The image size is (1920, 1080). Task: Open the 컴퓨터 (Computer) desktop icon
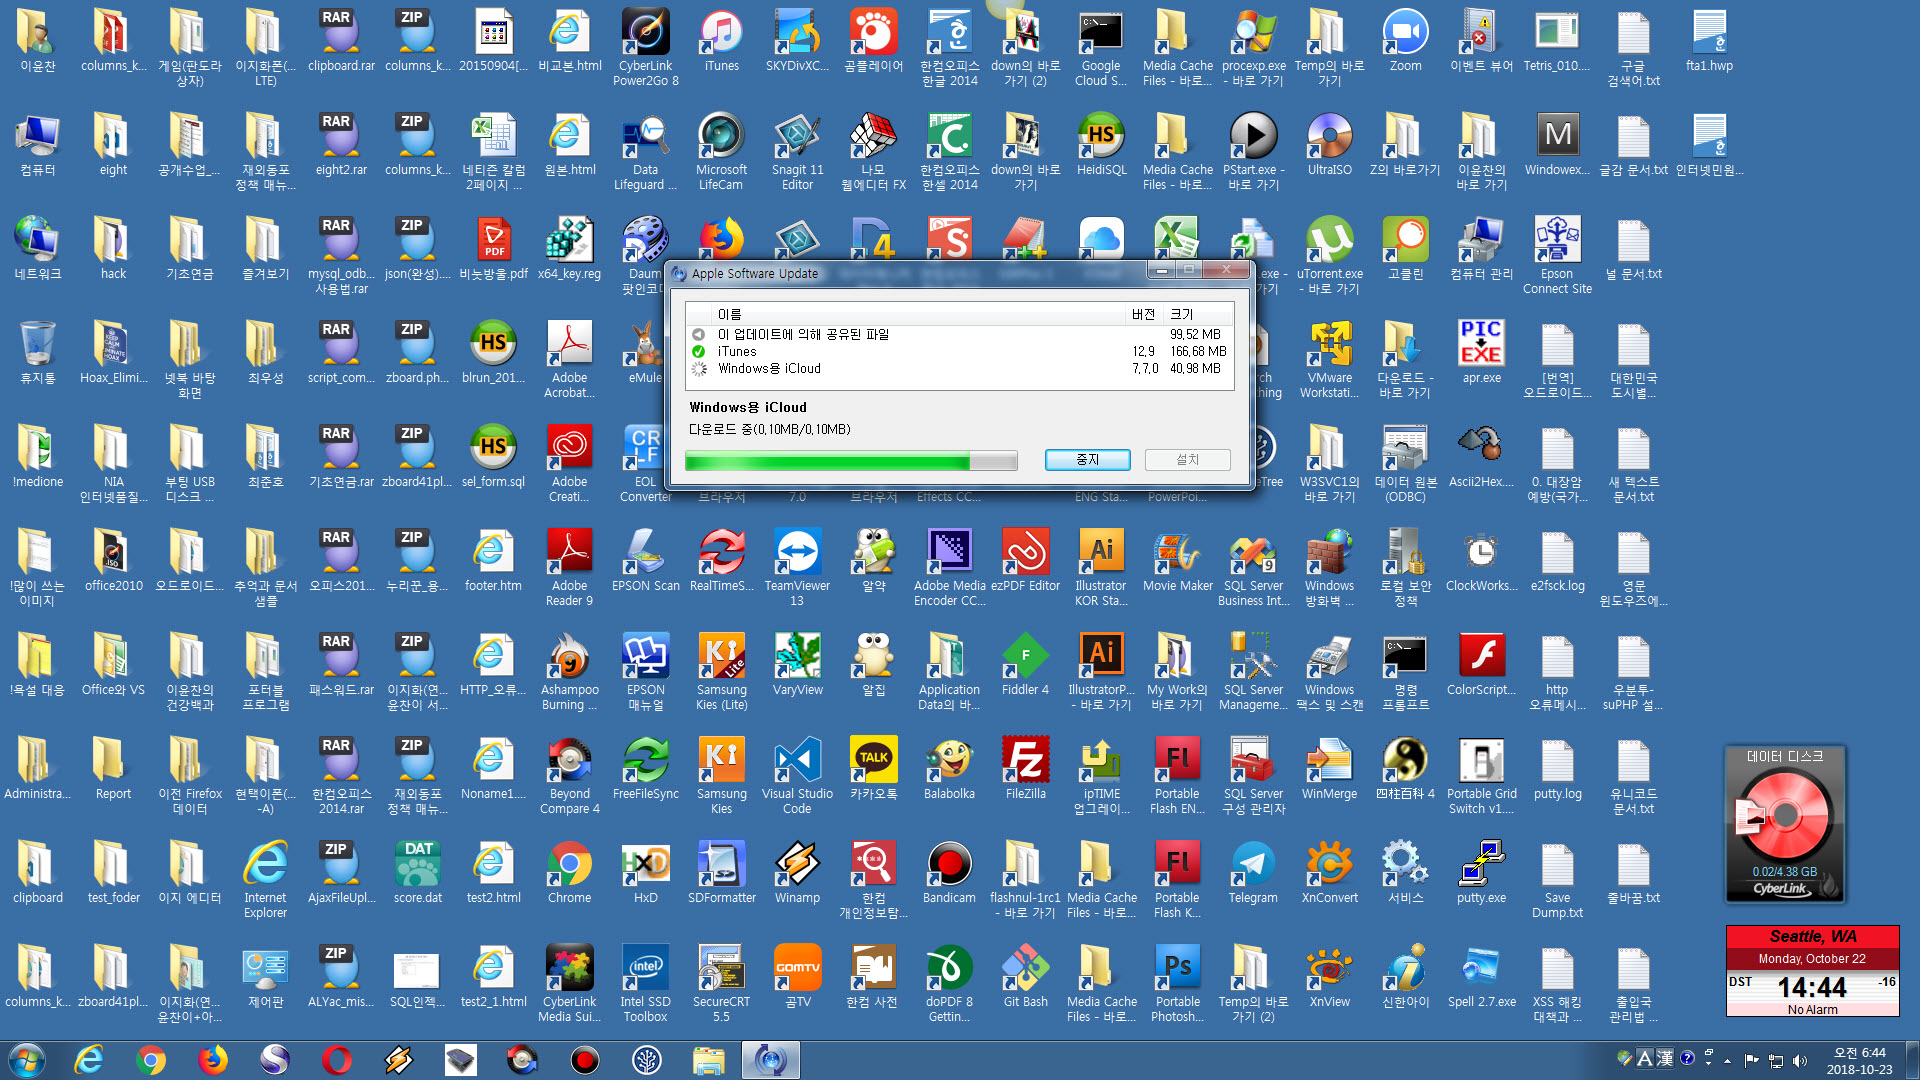(x=37, y=145)
